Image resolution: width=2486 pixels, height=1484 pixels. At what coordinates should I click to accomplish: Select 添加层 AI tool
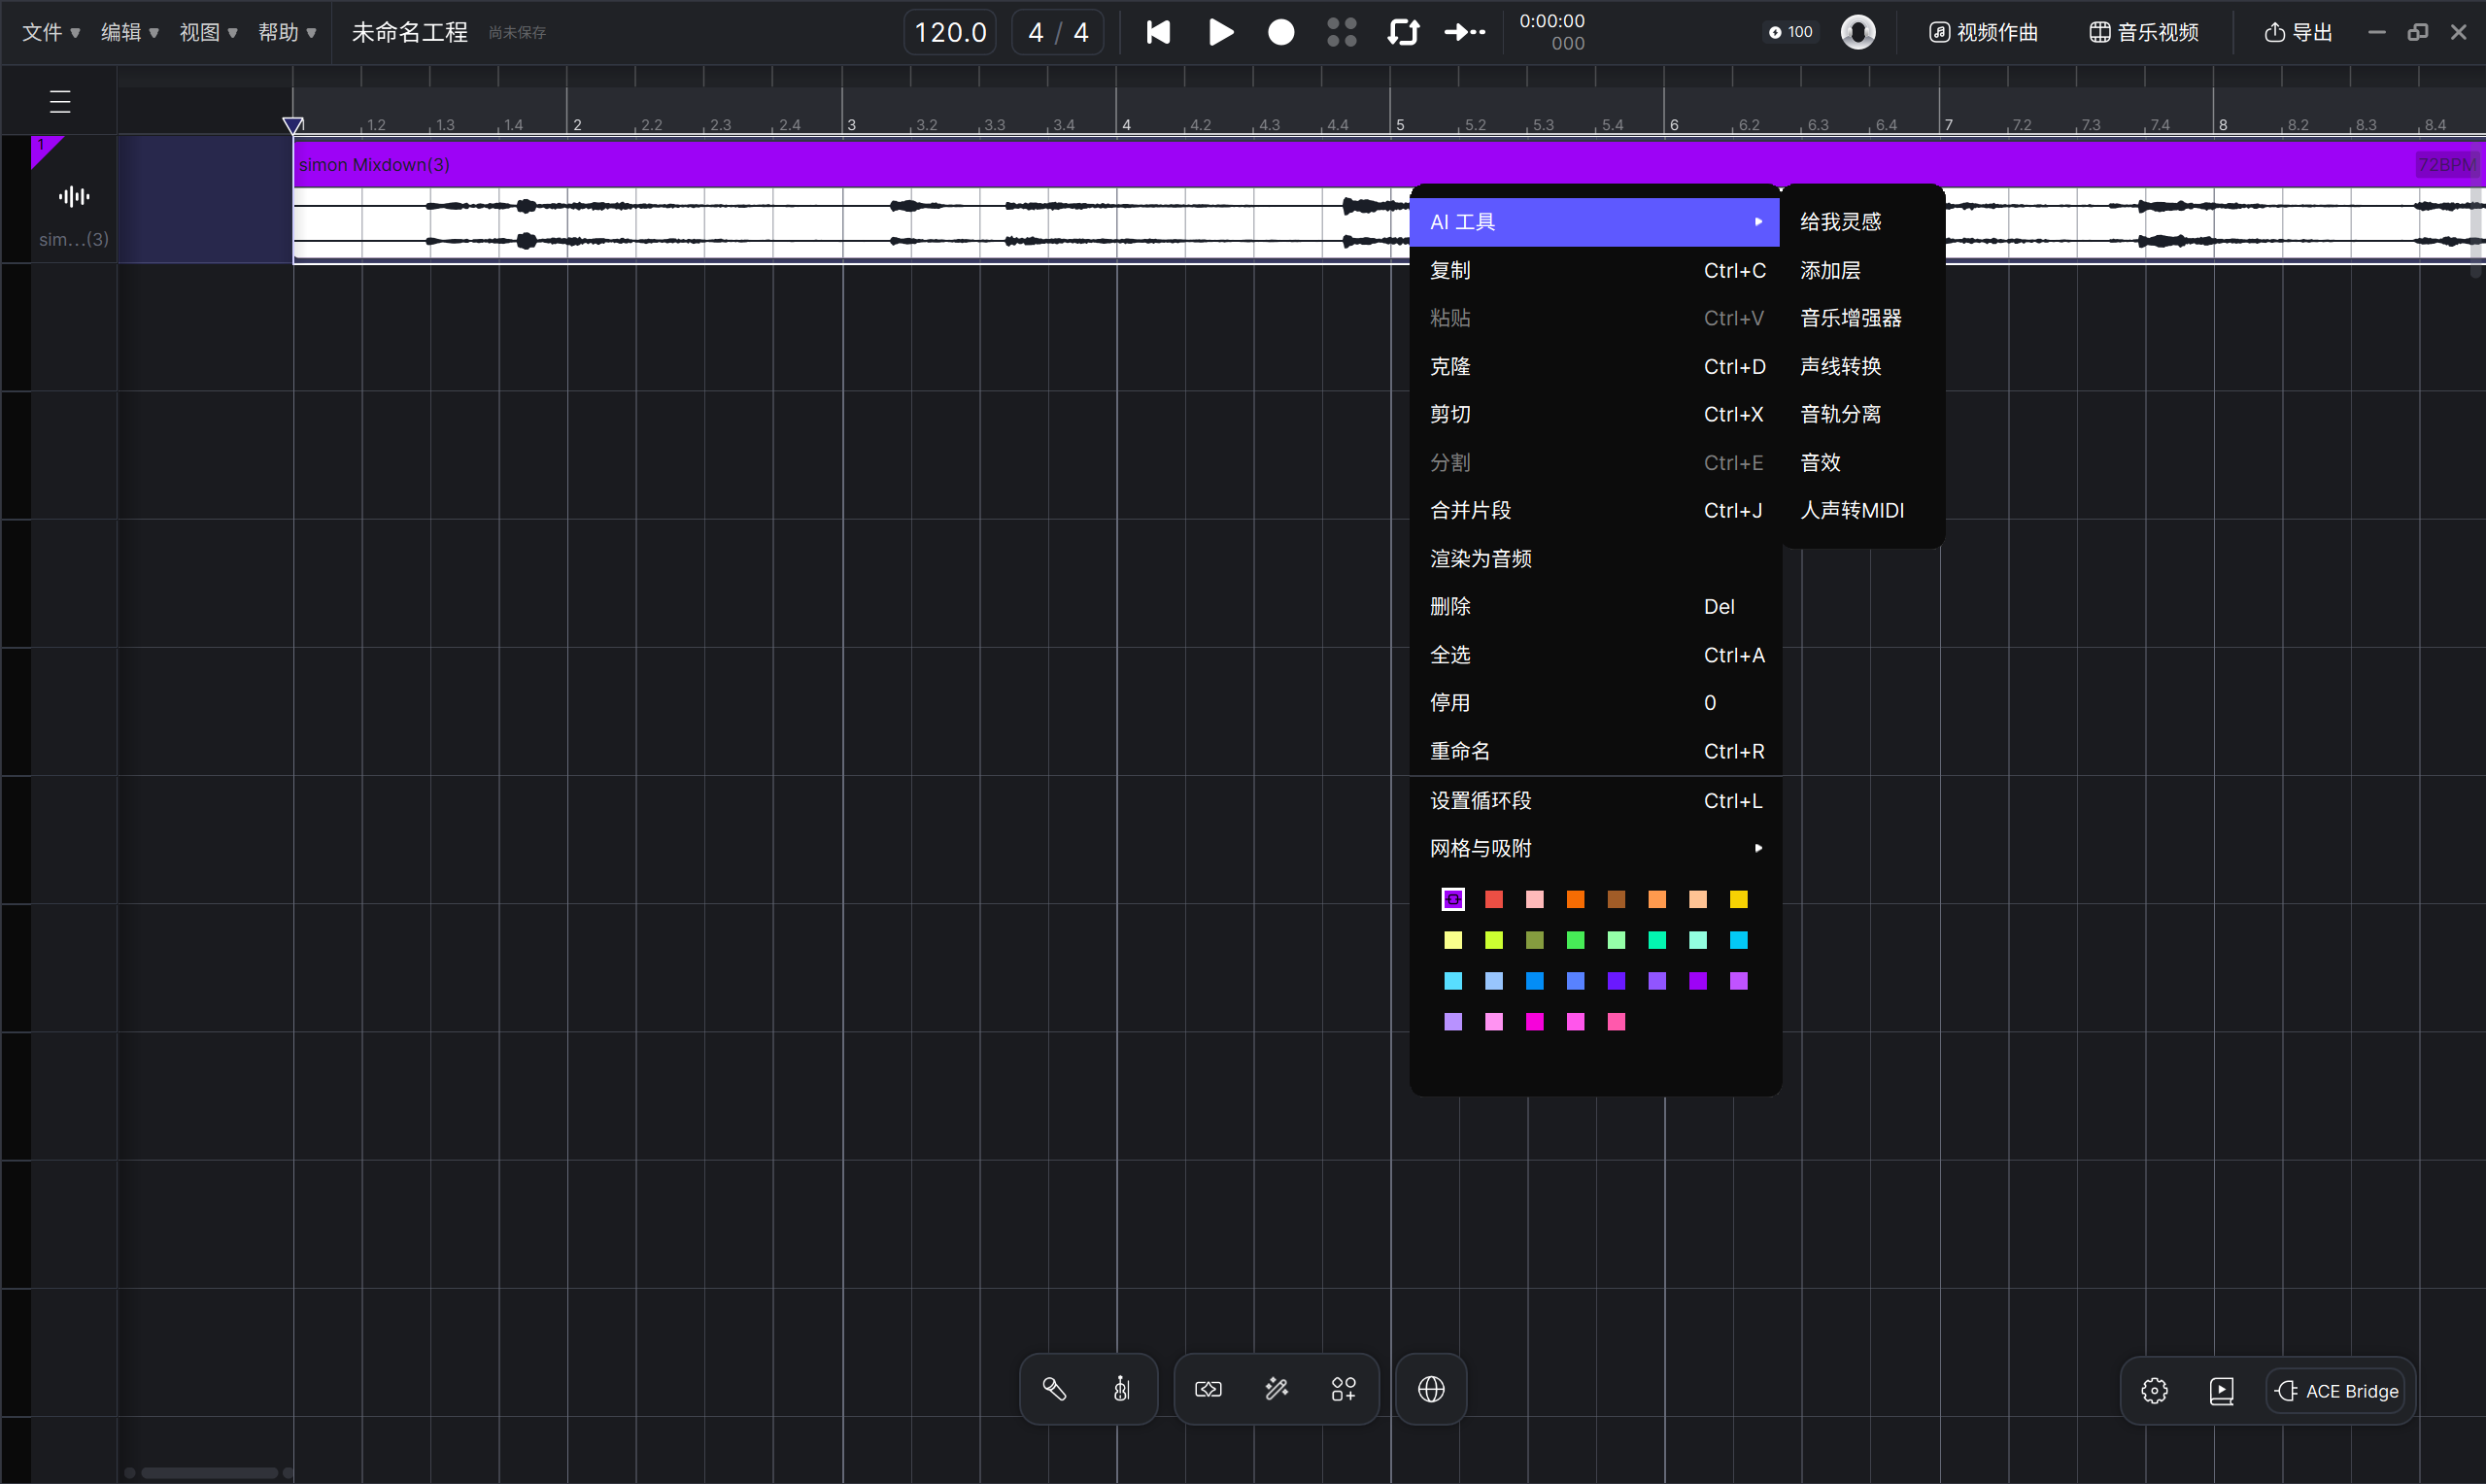coord(1863,270)
